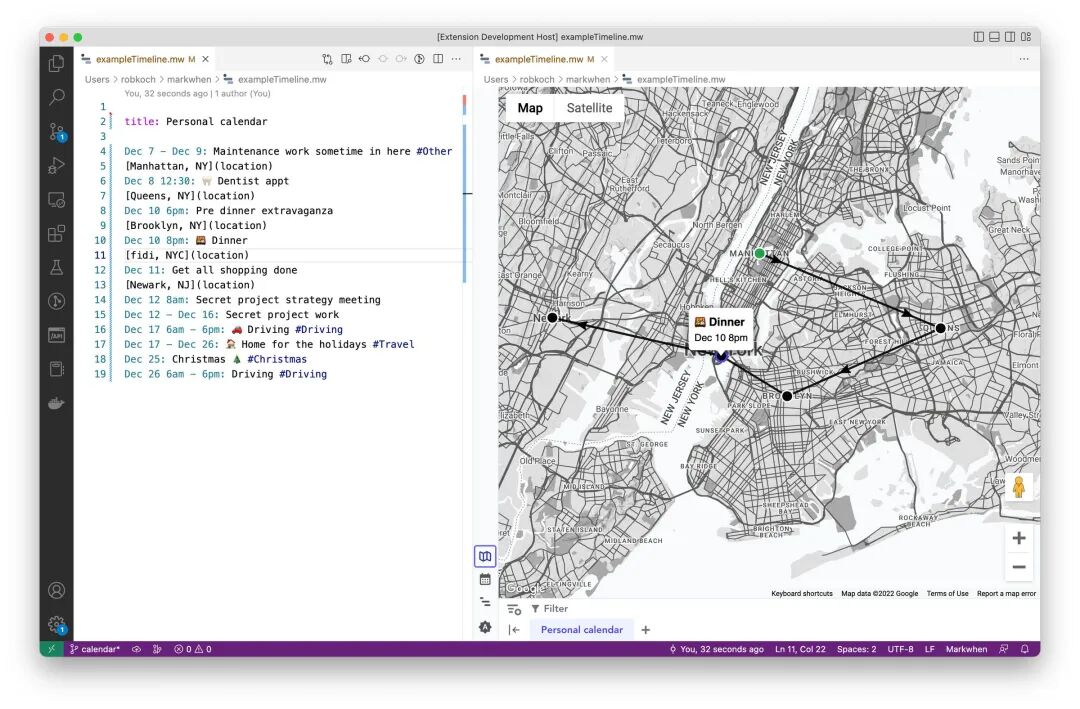1080x709 pixels.
Task: Click the Search icon in the activity bar
Action: tap(56, 96)
